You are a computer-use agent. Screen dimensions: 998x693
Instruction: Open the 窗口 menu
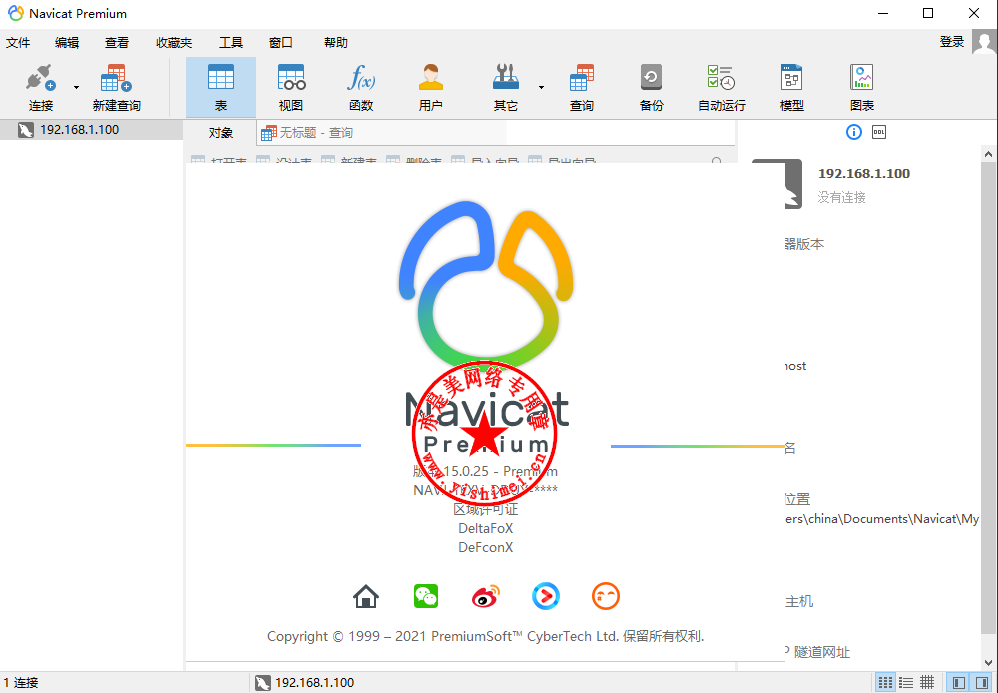click(281, 43)
